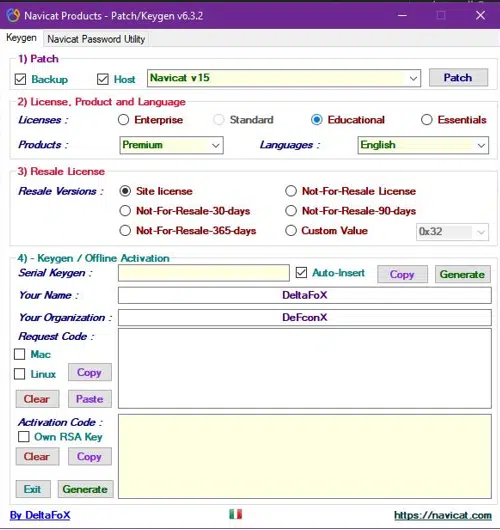
Task: Click the Patch button
Action: [458, 78]
